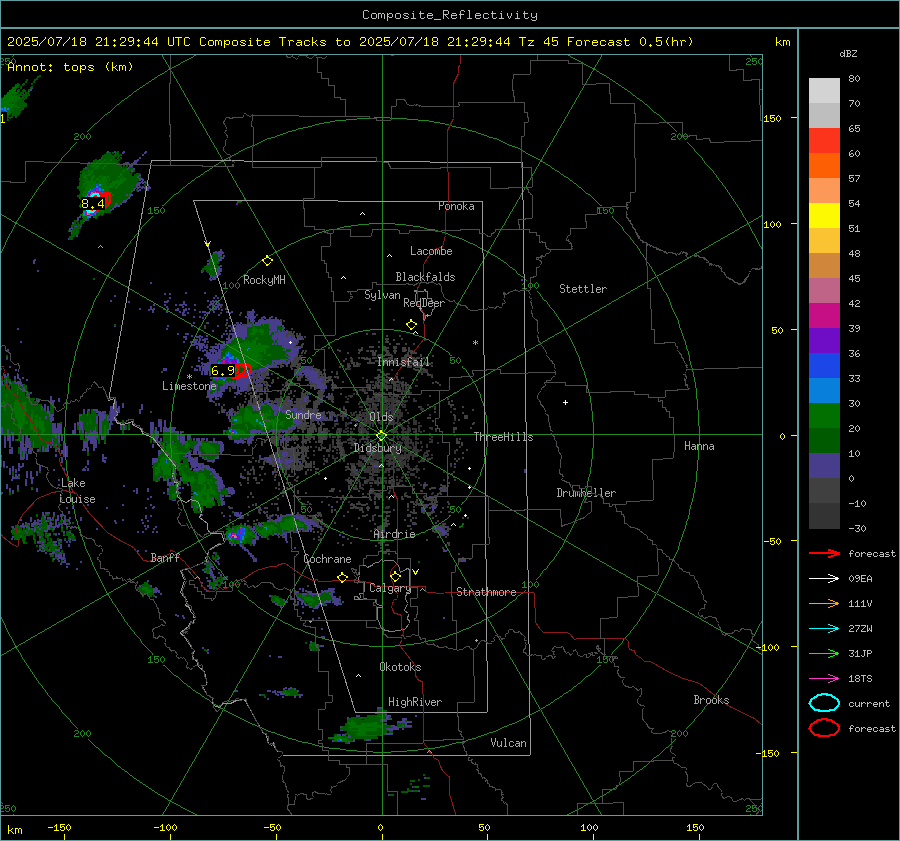900x841 pixels.
Task: Click the Drumheller town label
Action: (586, 493)
